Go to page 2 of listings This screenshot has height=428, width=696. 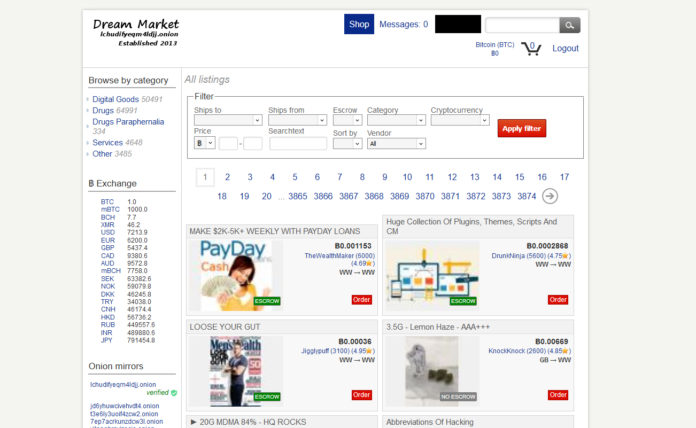[227, 177]
